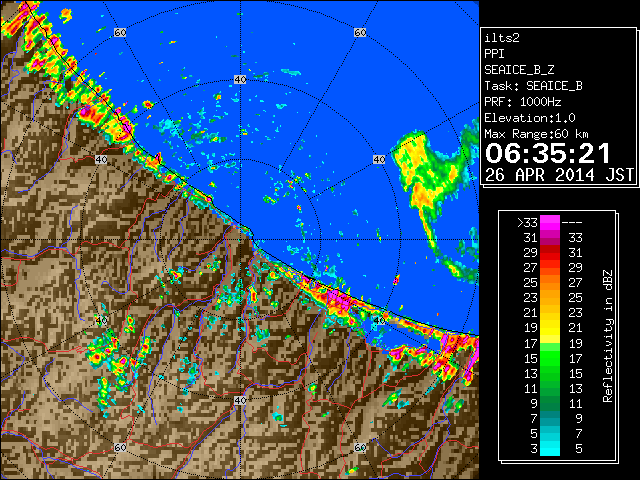Screen dimensions: 640x480
Task: Click the radar center at the crosshair intersection
Action: (x=240, y=240)
